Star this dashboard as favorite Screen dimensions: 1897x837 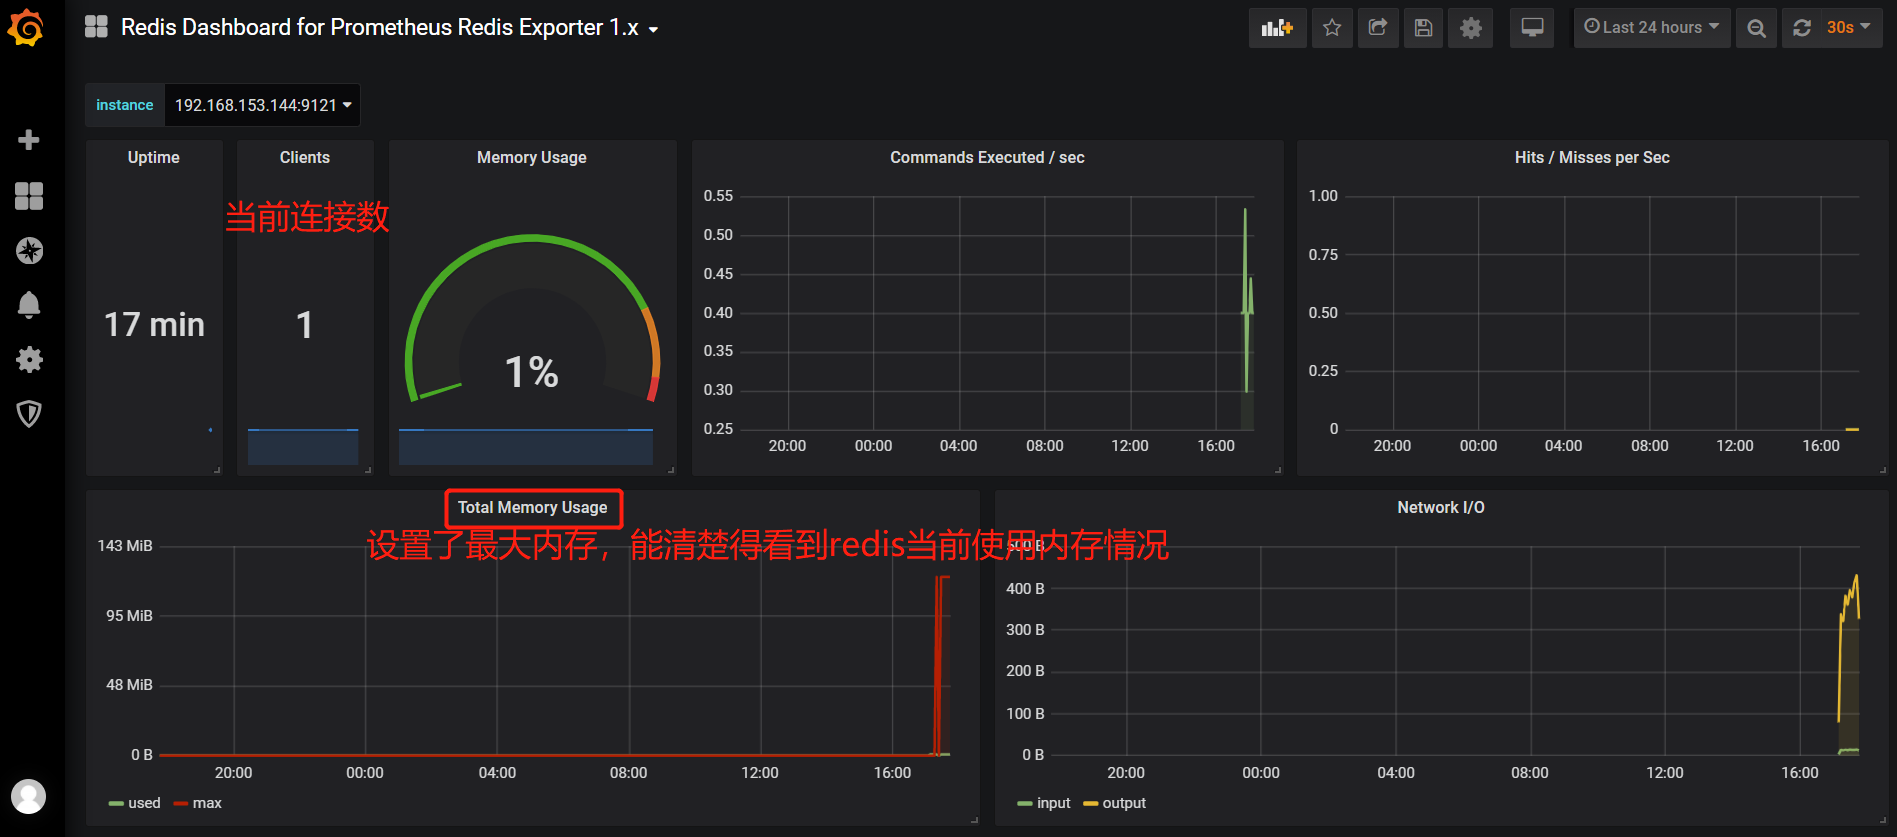[1332, 28]
